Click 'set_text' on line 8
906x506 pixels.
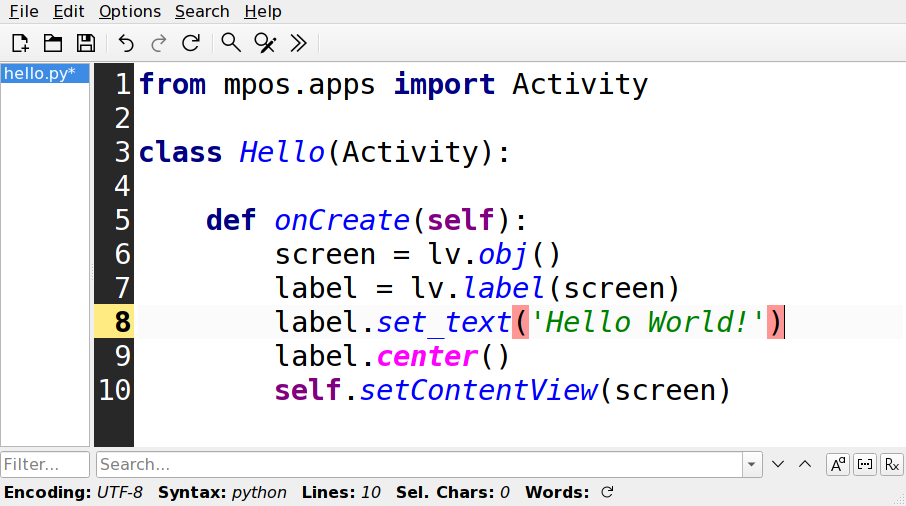(x=444, y=322)
